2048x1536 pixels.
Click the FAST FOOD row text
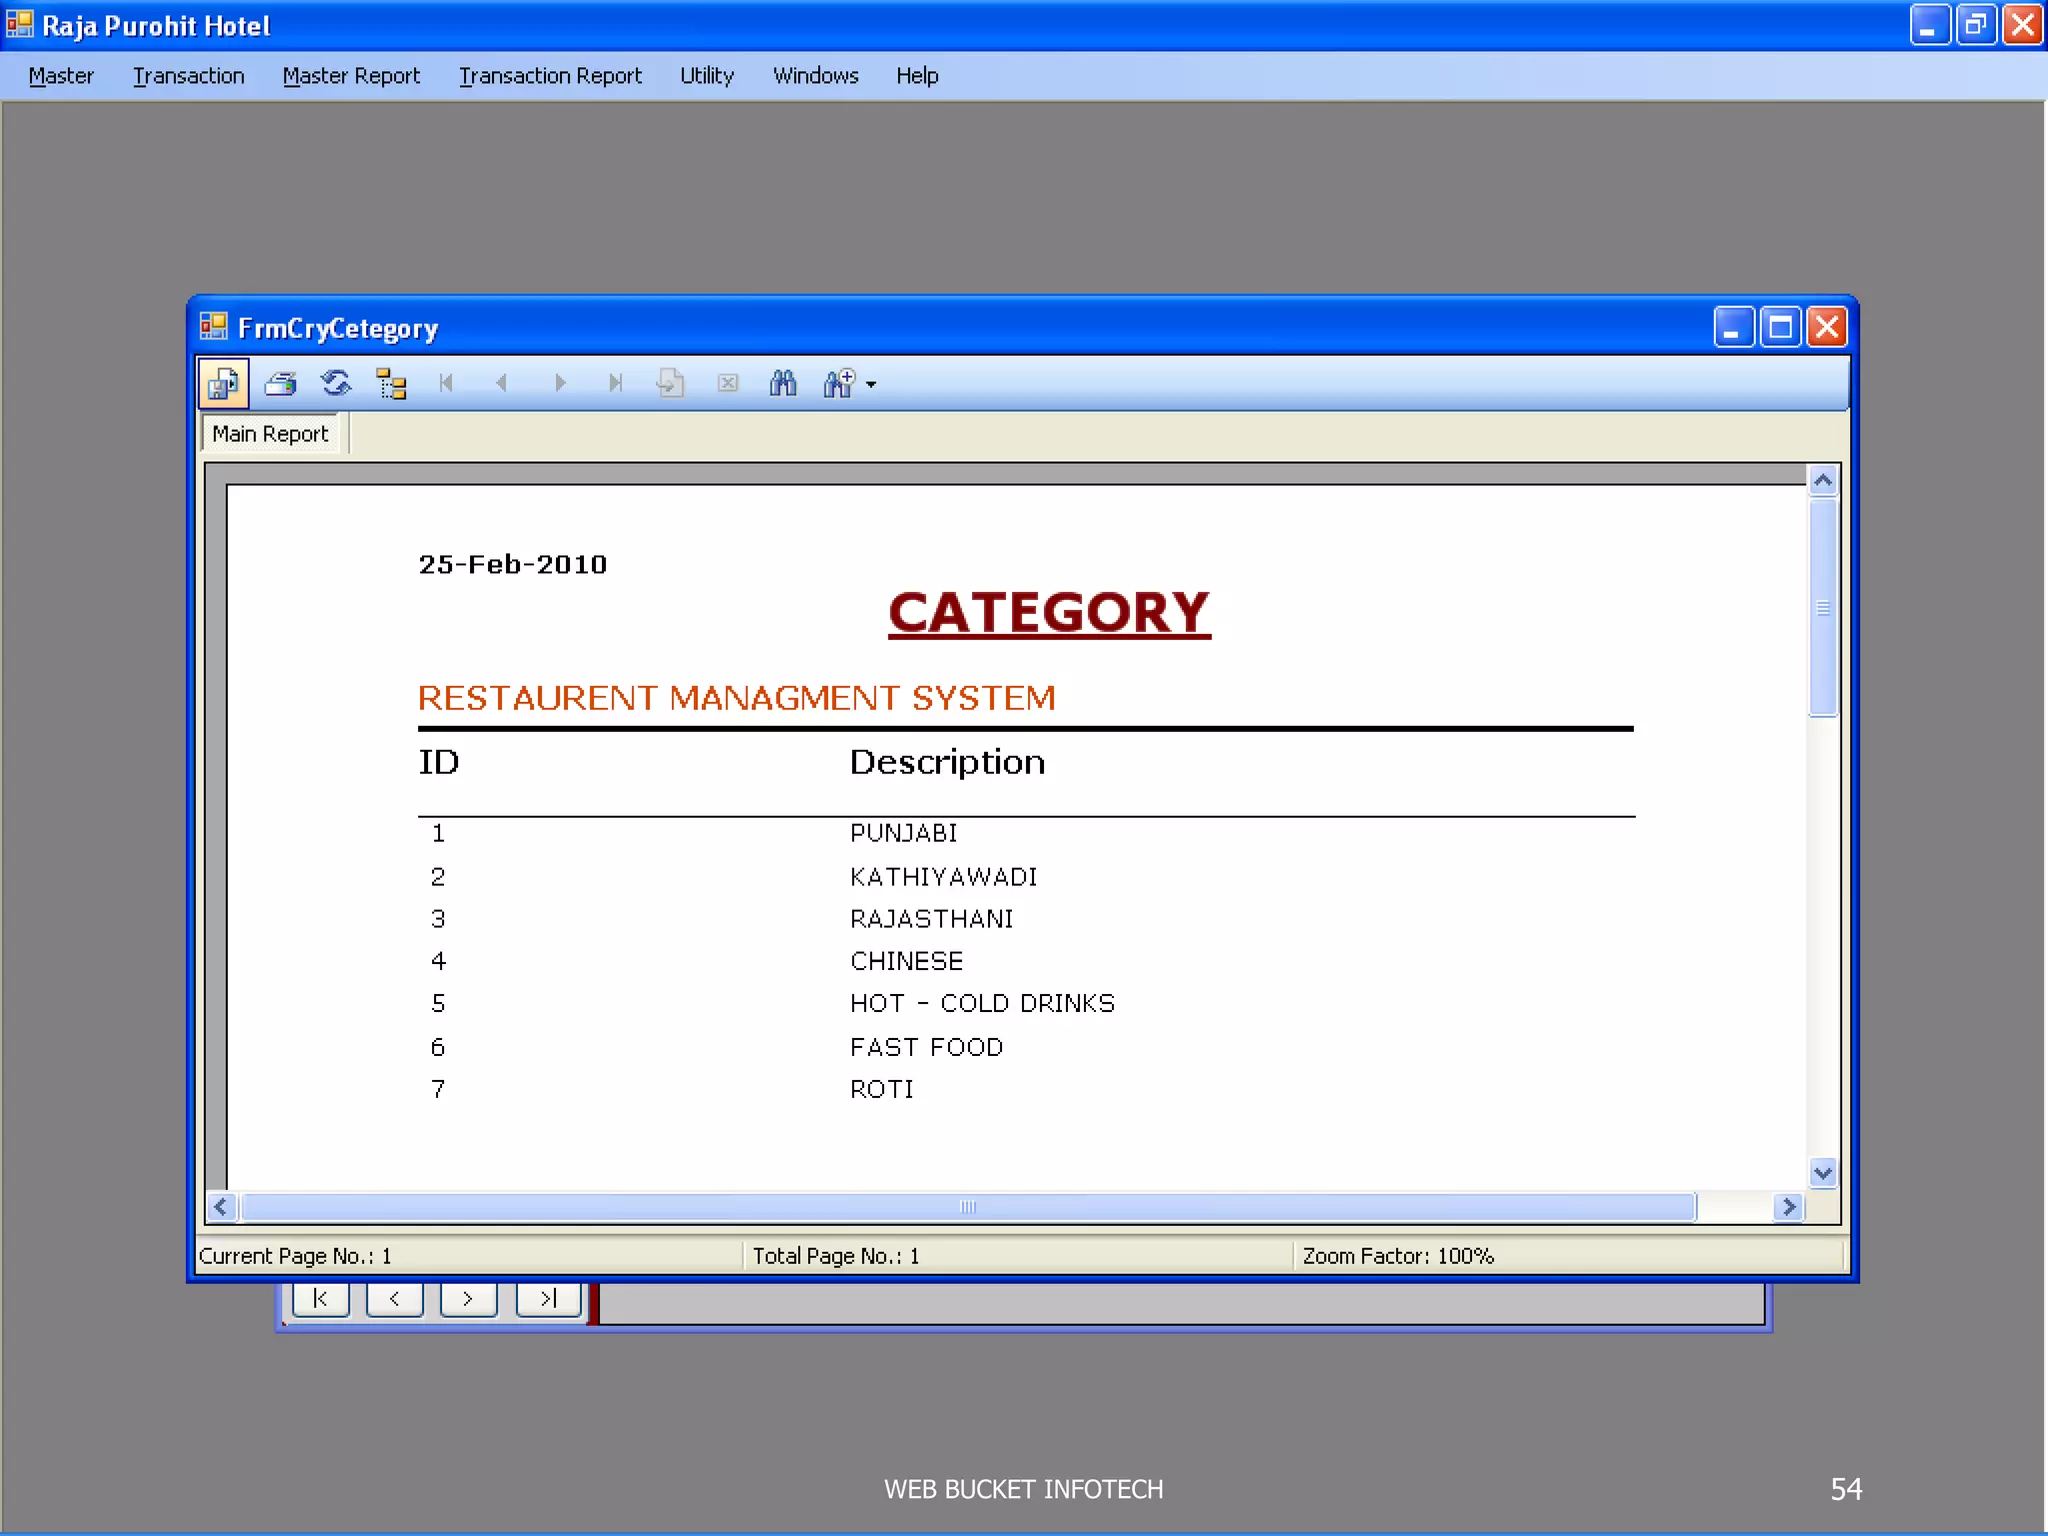pos(926,1047)
